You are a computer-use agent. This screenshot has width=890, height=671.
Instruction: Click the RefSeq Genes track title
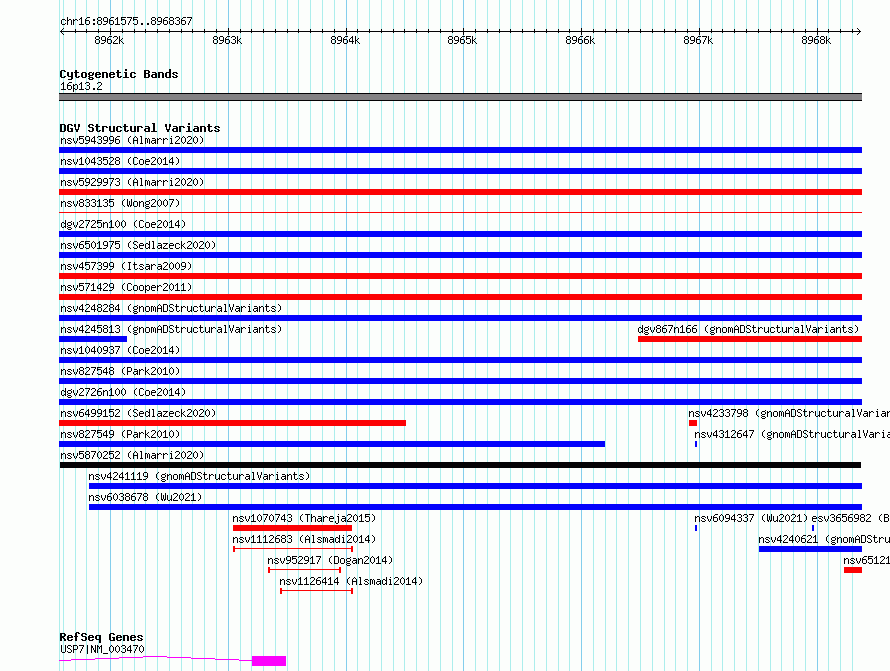click(x=101, y=637)
